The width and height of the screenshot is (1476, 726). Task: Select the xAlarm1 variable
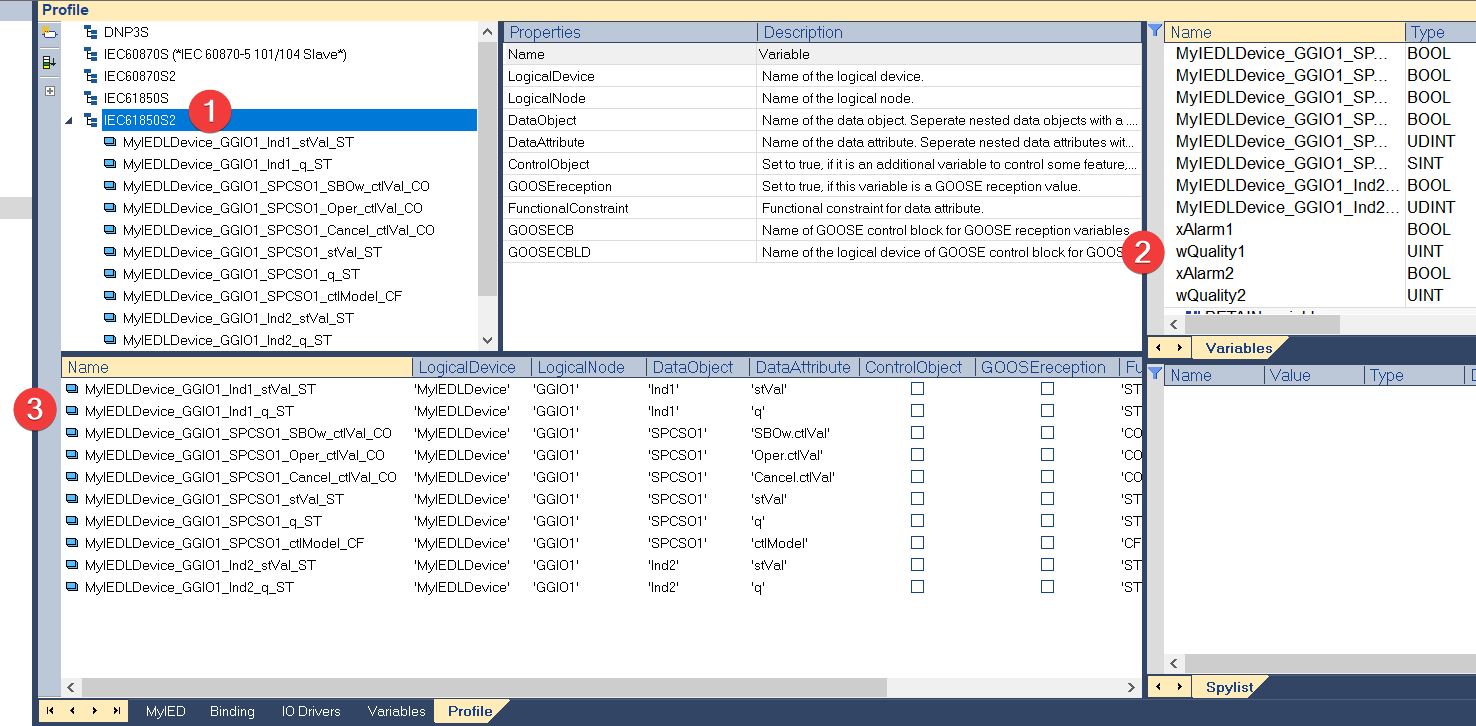tap(1204, 229)
